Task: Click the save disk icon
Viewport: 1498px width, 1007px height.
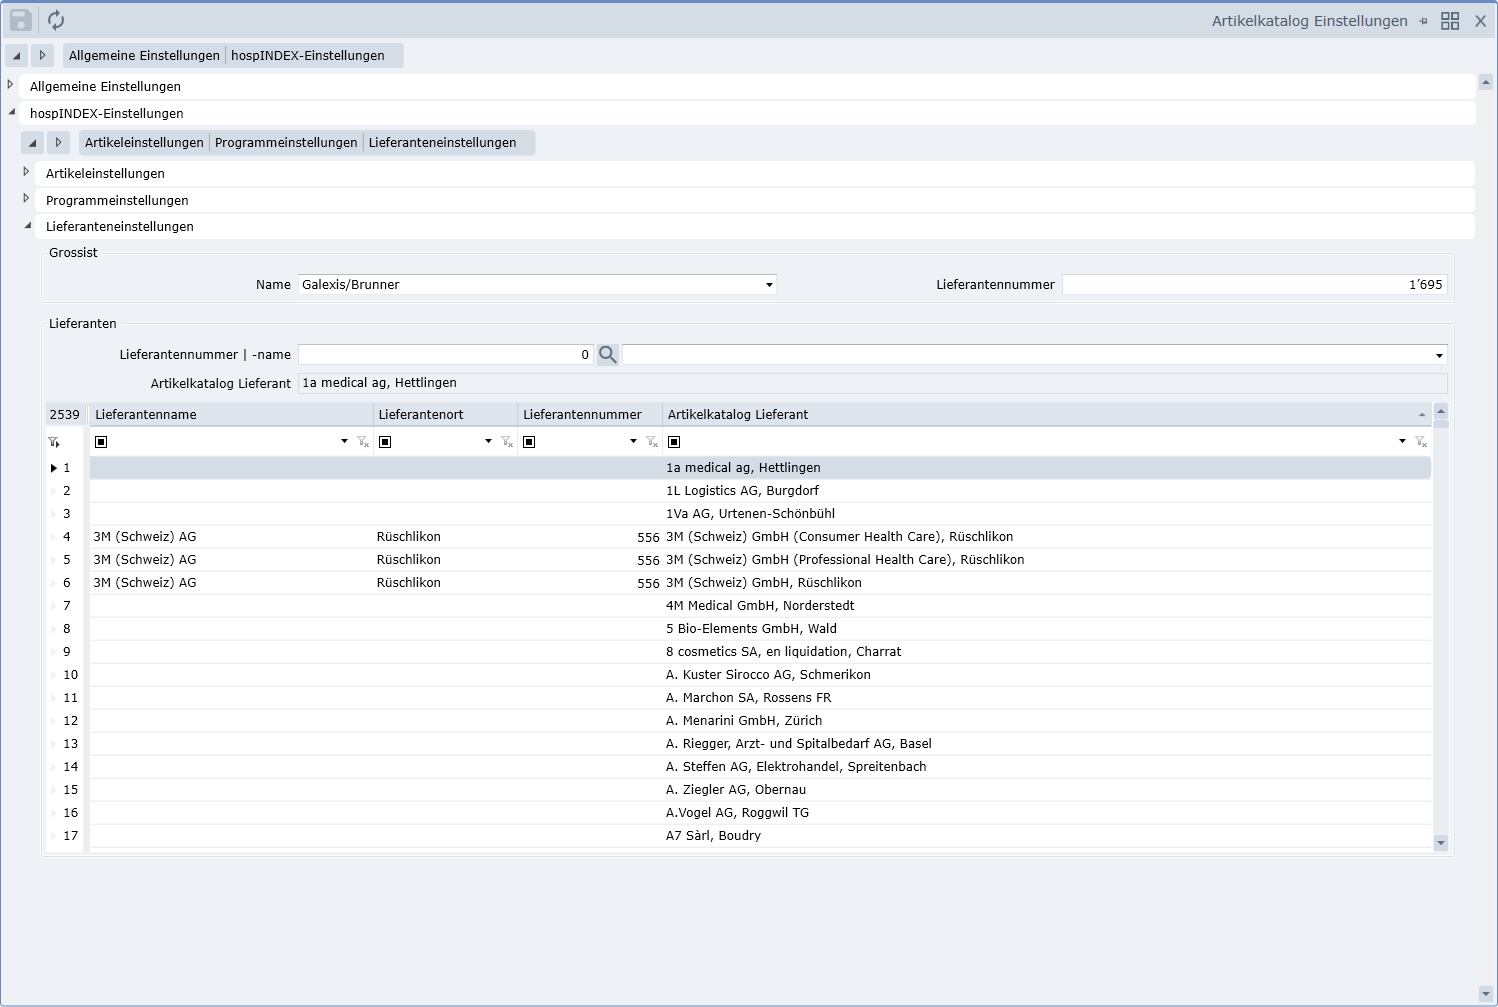Action: coord(21,20)
